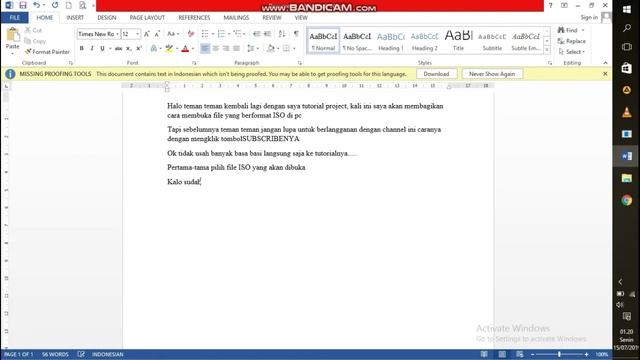Toggle underline formatting
The width and height of the screenshot is (640, 360).
click(102, 49)
